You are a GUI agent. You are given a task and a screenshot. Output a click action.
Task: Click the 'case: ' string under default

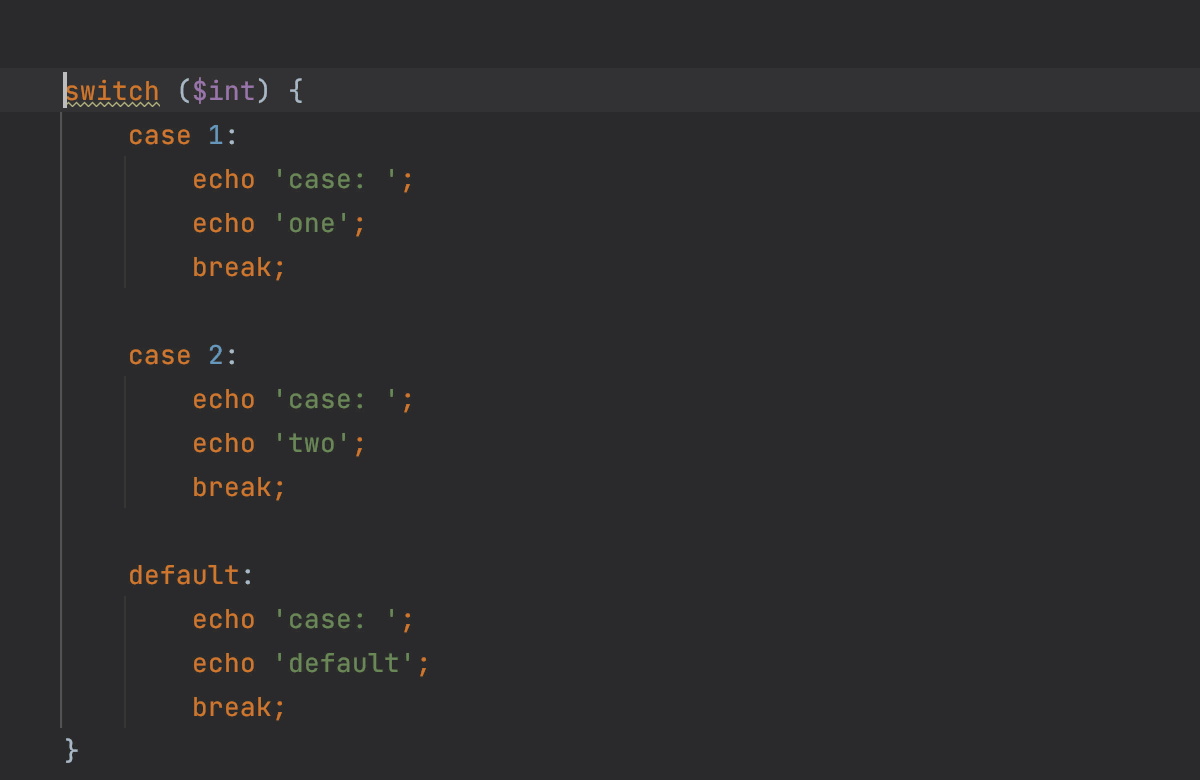336,620
